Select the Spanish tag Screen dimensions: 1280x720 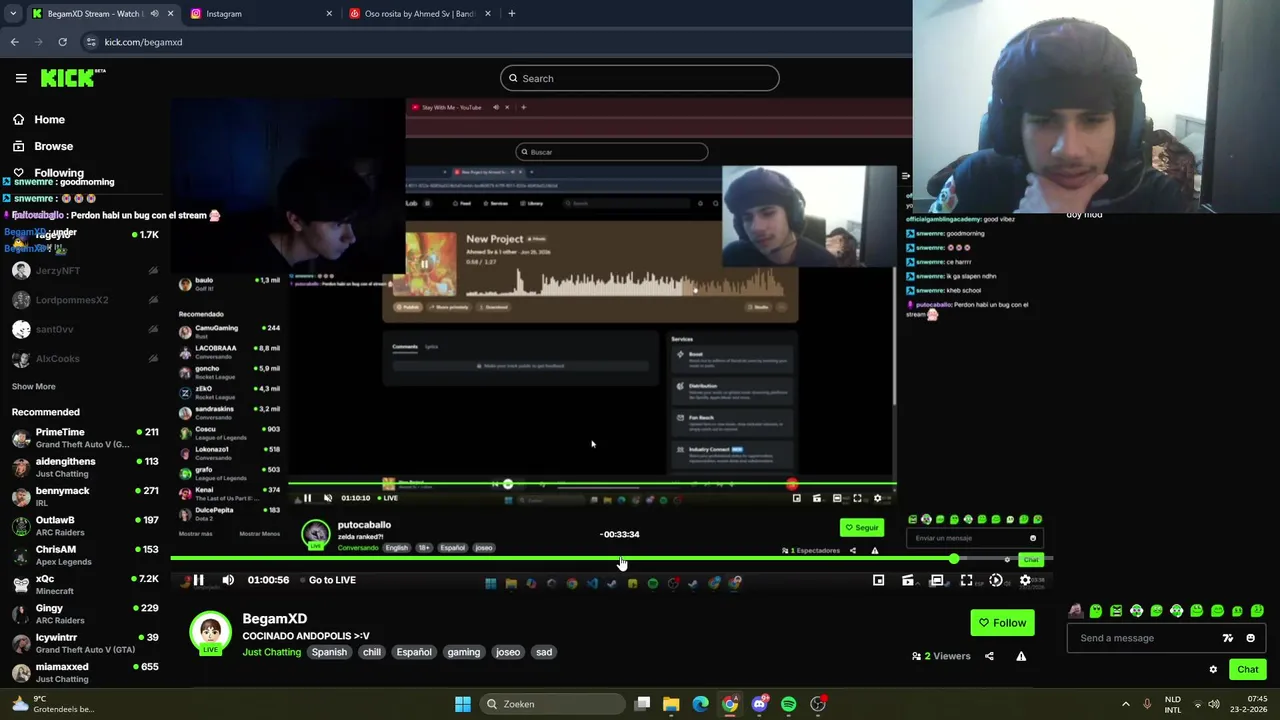click(x=329, y=652)
